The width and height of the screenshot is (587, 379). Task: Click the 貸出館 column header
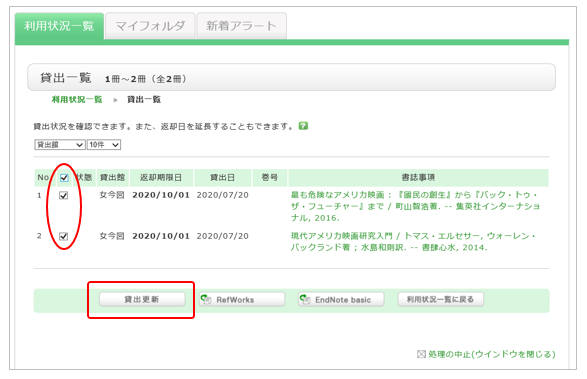(112, 178)
